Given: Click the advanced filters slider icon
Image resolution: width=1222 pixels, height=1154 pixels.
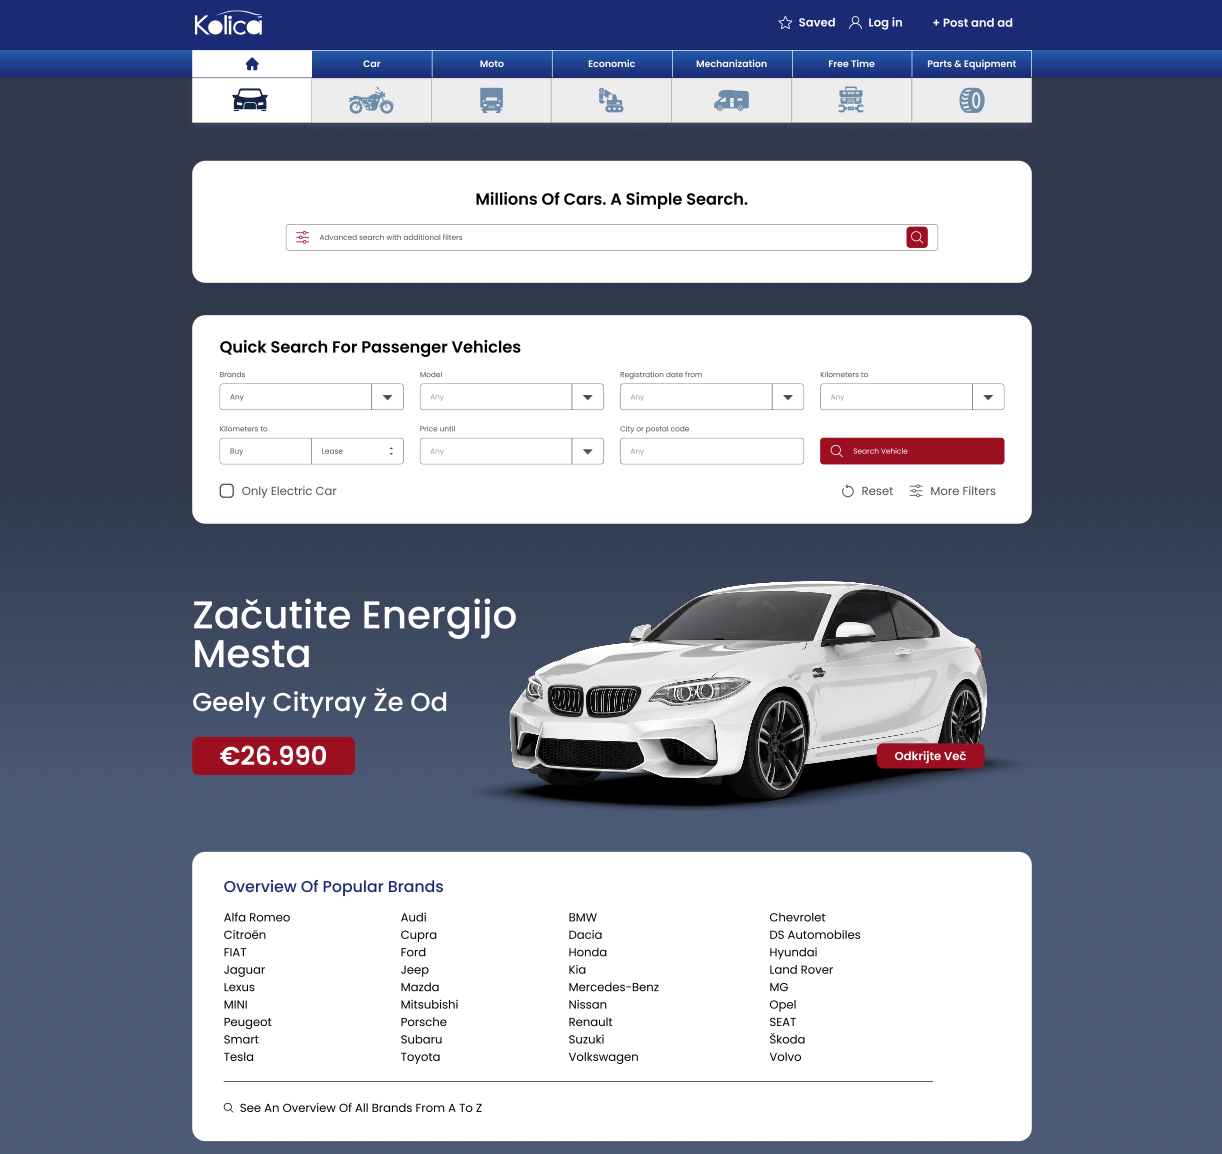Looking at the screenshot, I should pos(303,237).
